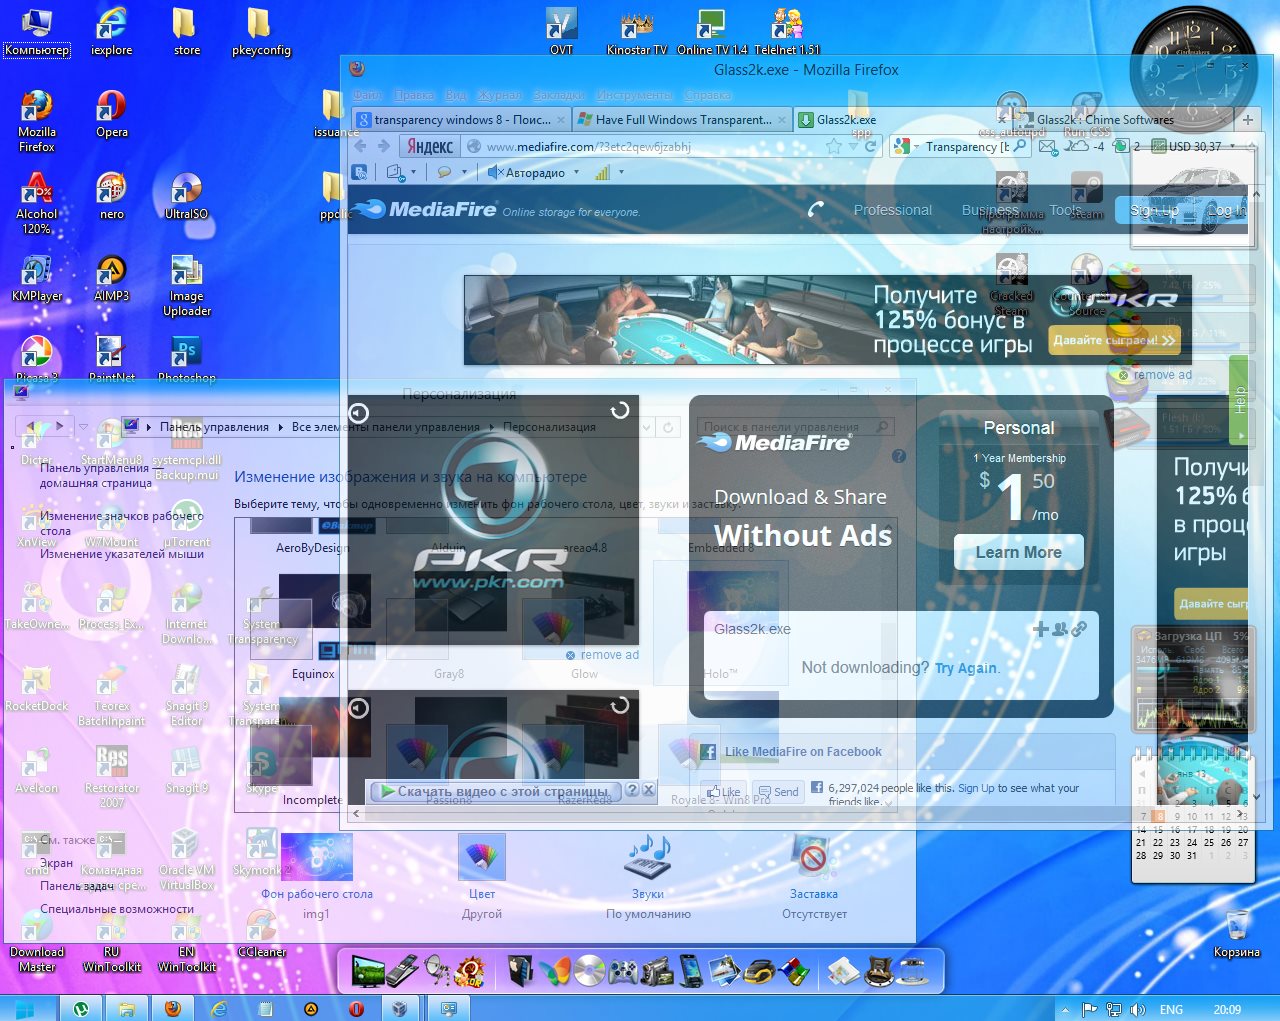Open the Инструменты menu in Firefox

pos(635,95)
